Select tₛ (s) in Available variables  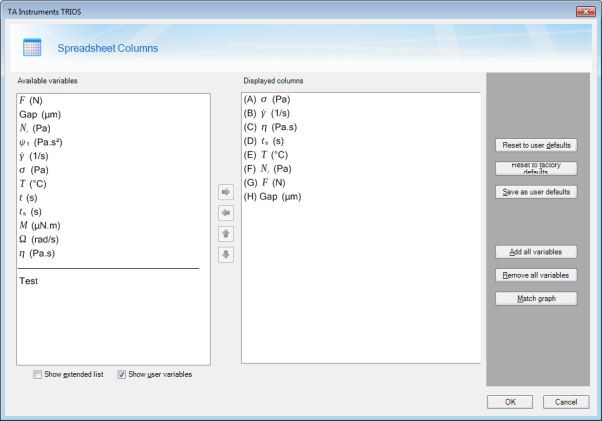30,211
